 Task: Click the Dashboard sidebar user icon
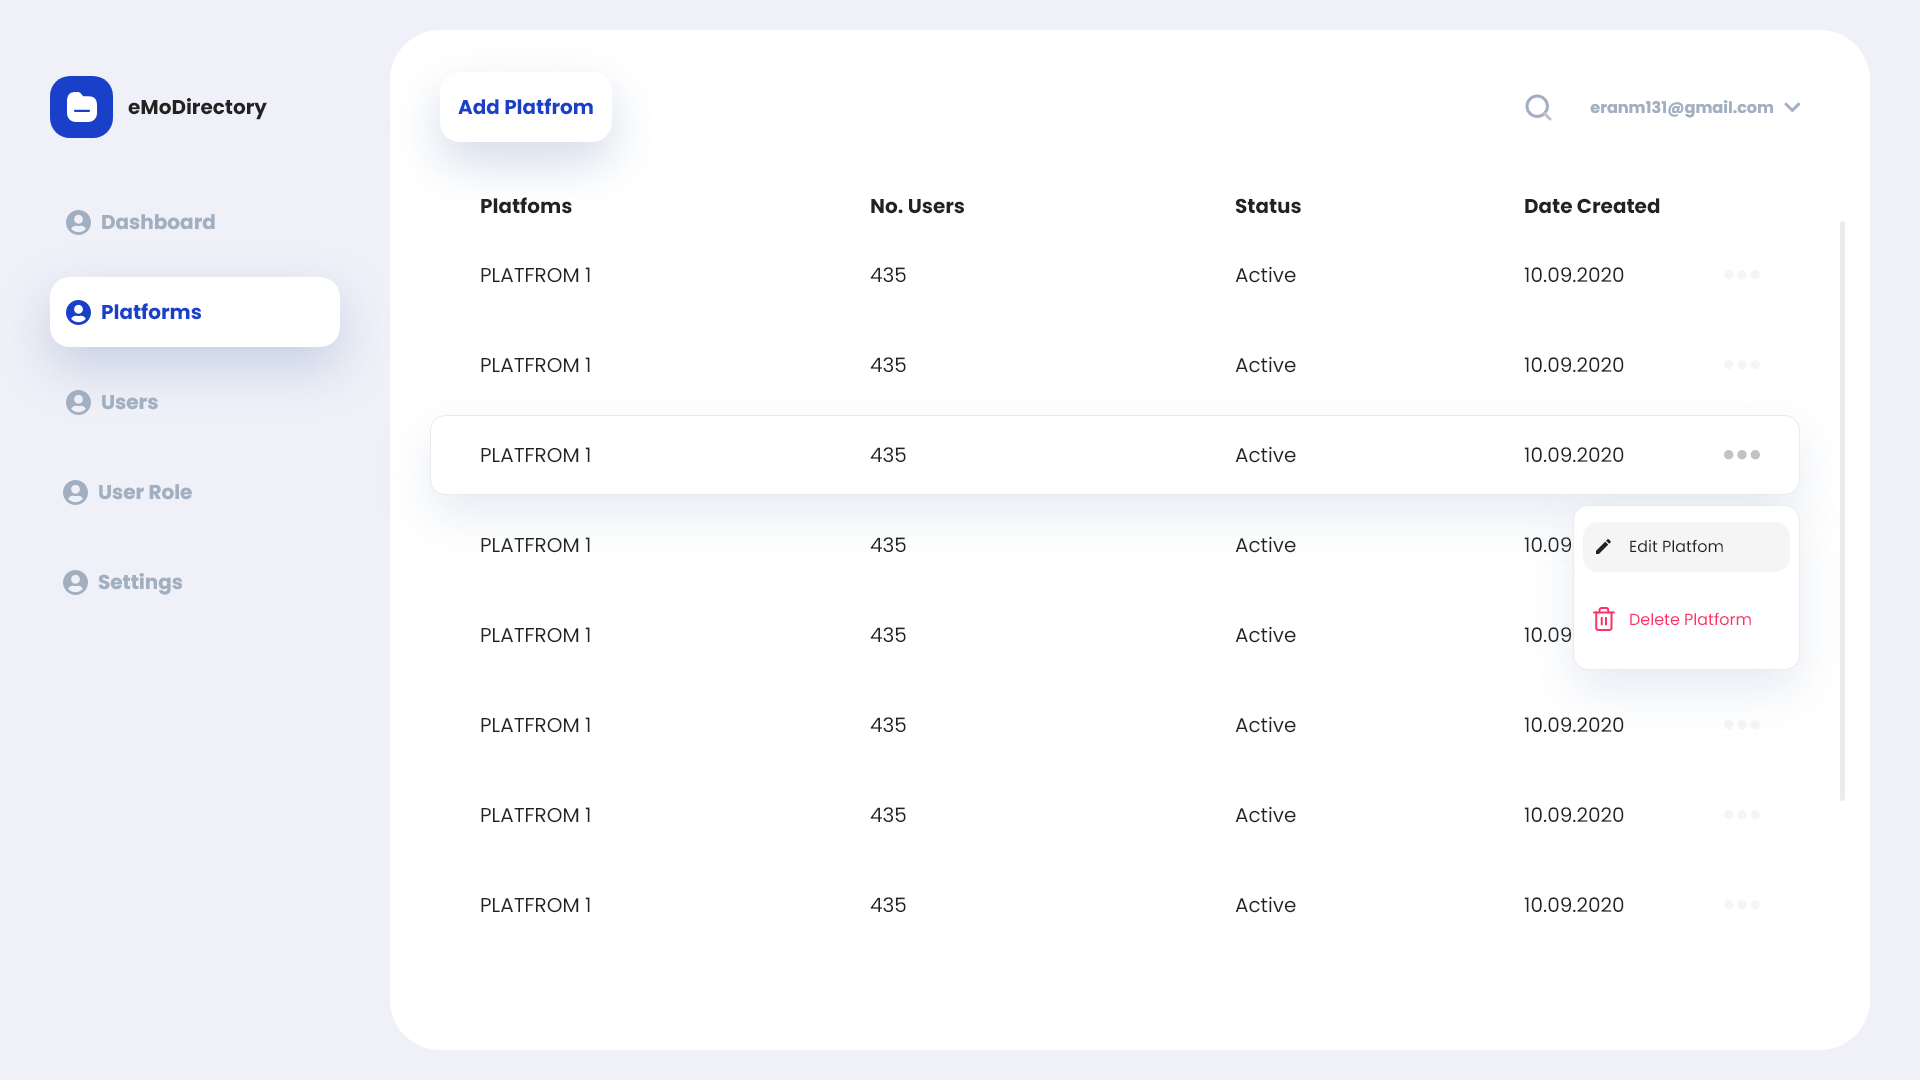[78, 222]
